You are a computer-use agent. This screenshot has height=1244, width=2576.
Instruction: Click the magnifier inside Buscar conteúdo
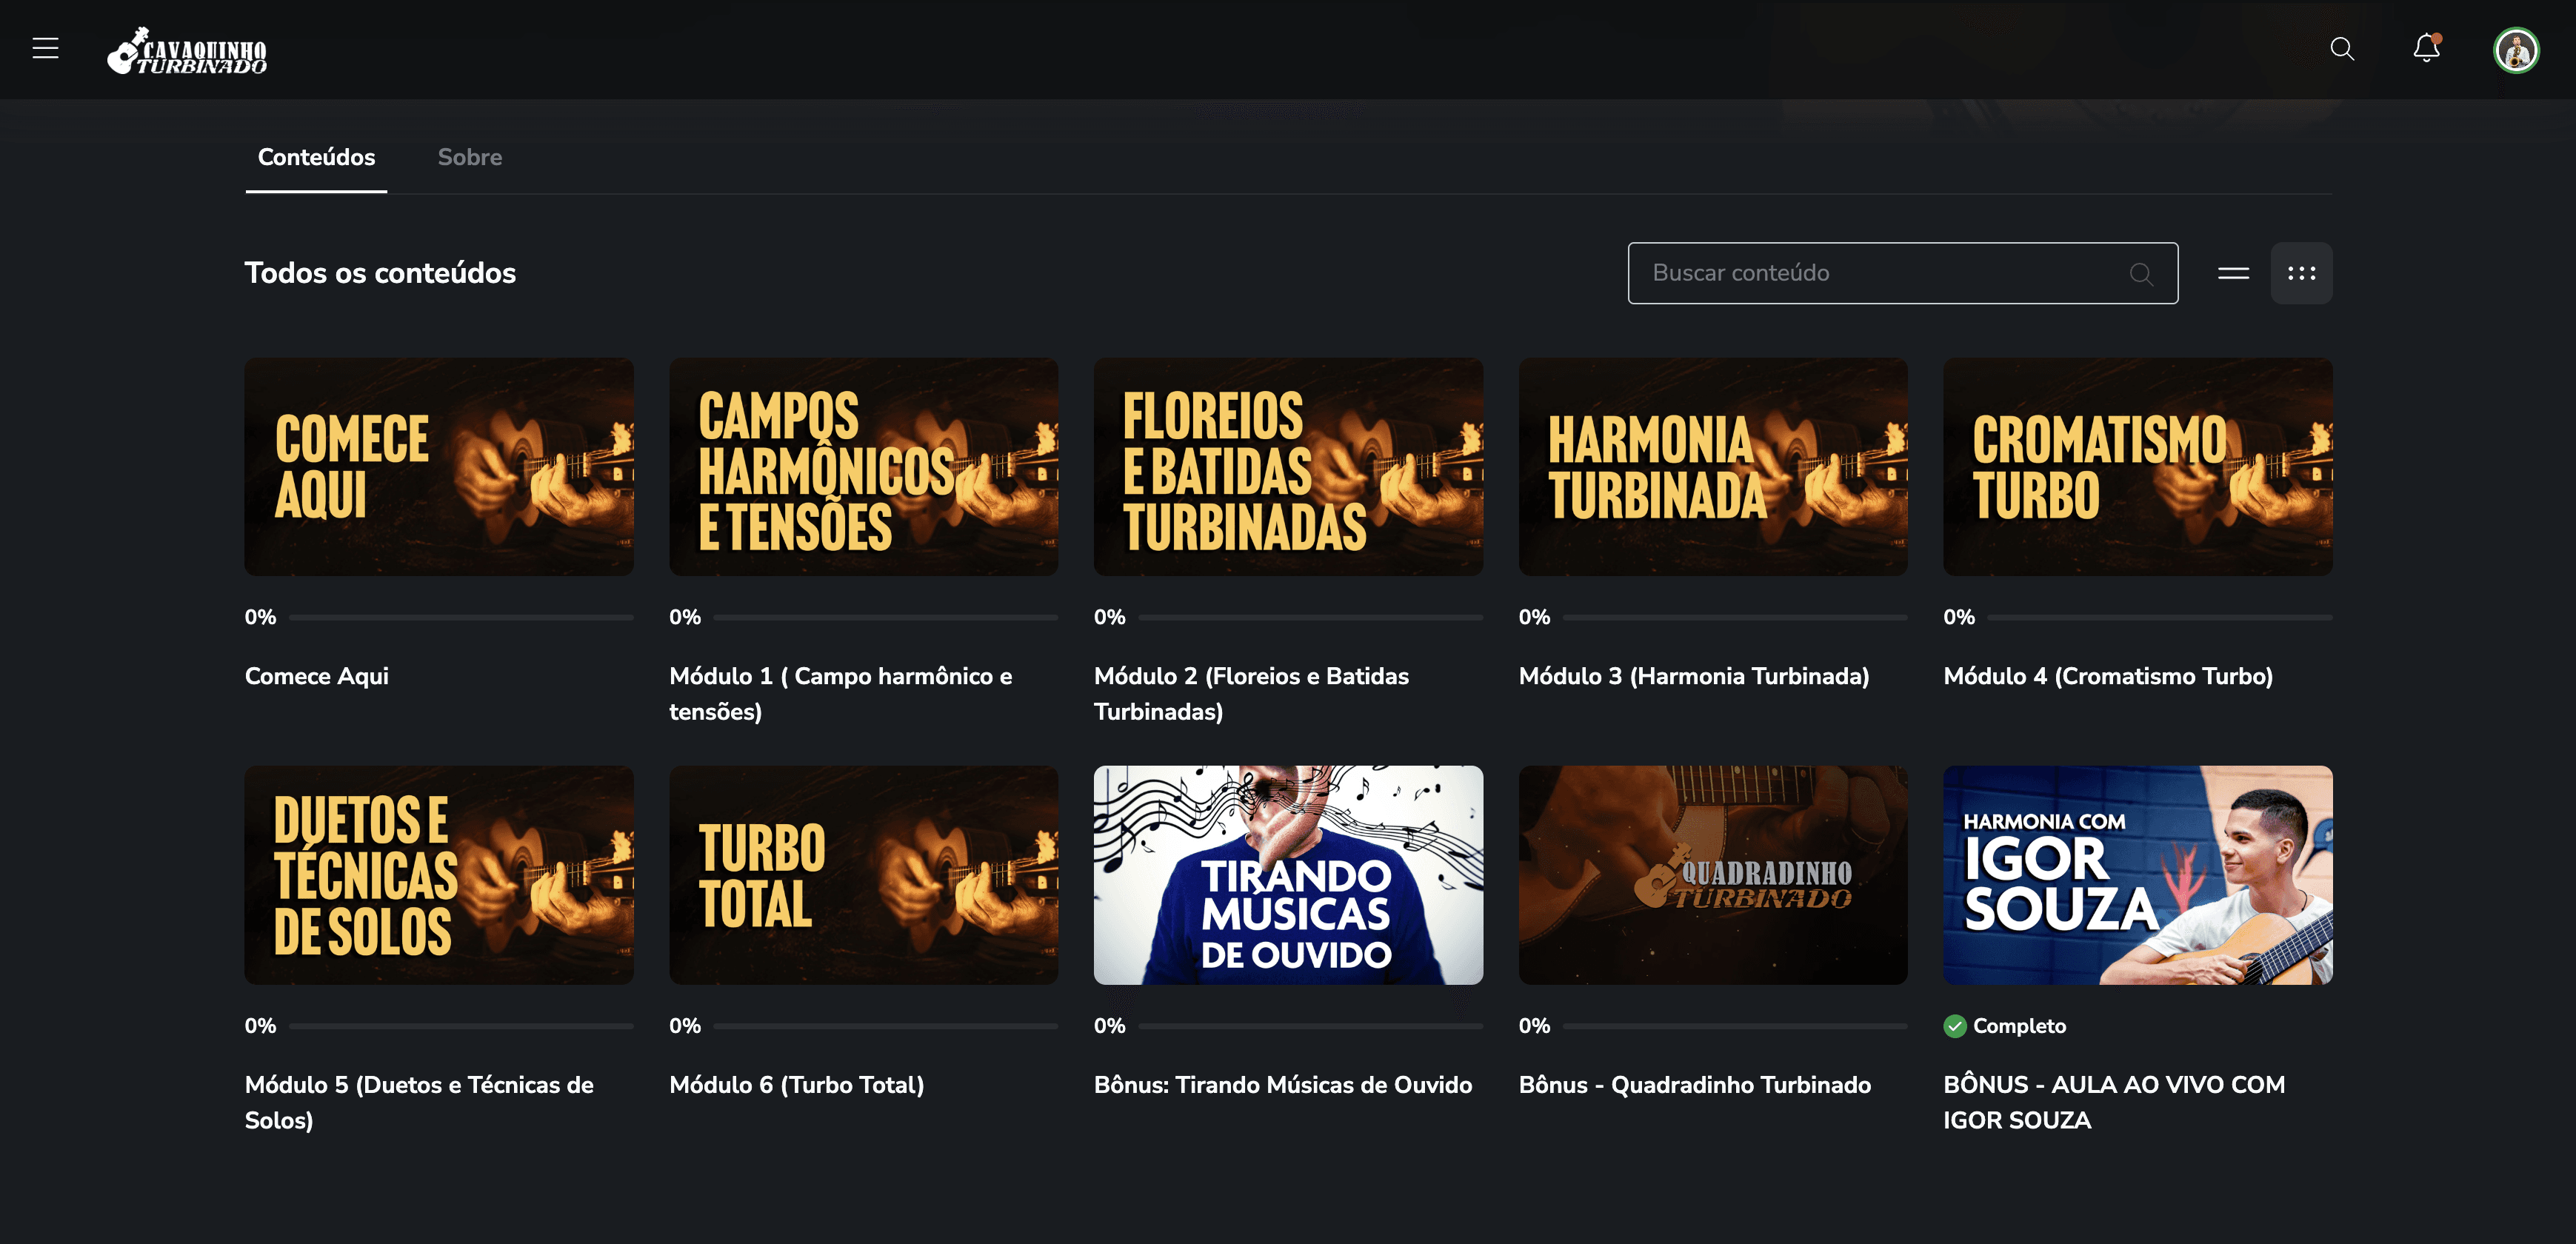click(x=2140, y=274)
